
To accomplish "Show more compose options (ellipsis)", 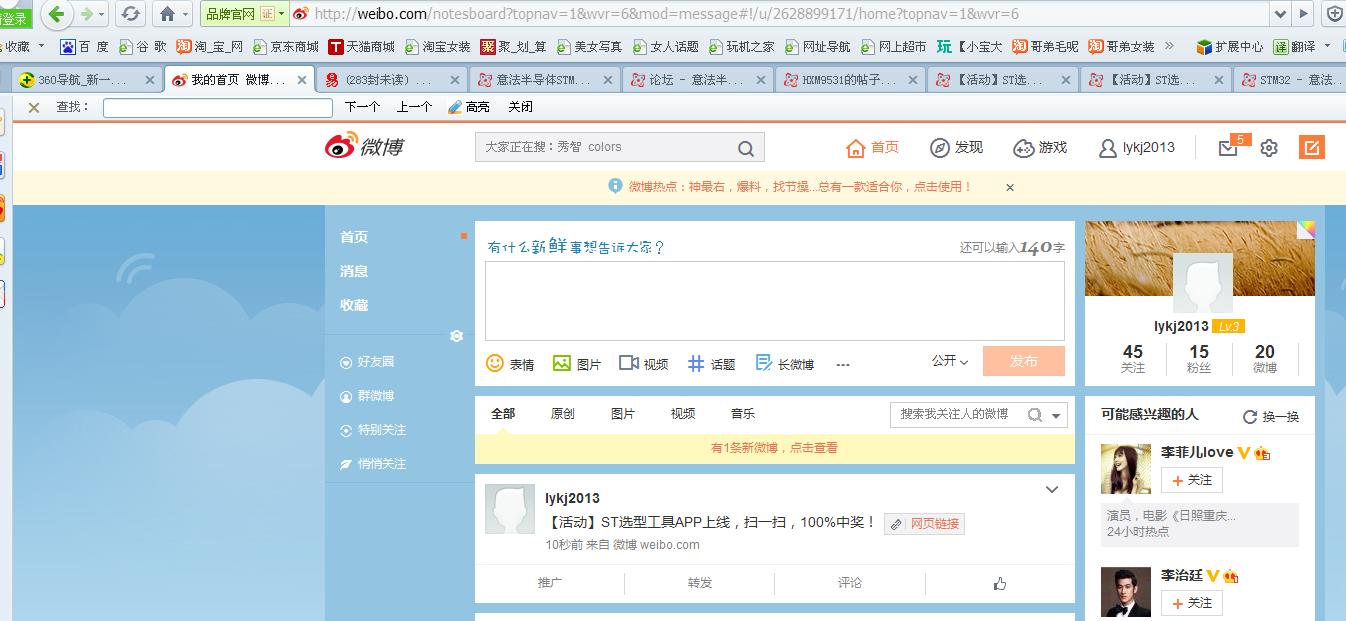I will tap(843, 365).
